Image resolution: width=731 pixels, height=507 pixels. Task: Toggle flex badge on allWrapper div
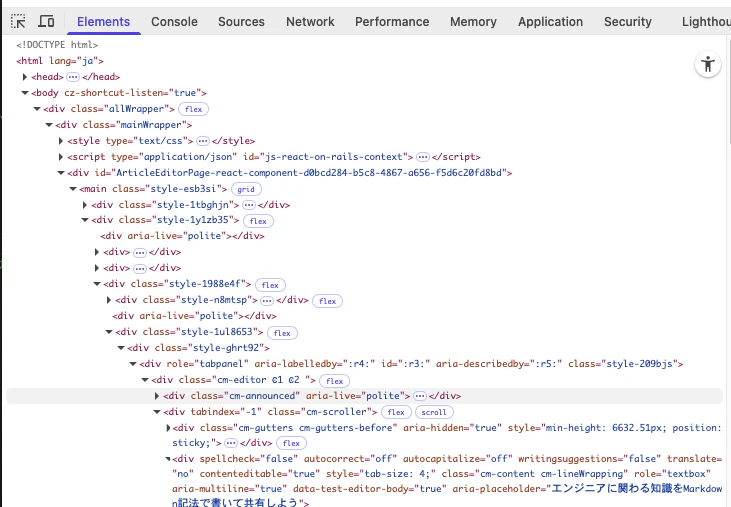(x=193, y=109)
